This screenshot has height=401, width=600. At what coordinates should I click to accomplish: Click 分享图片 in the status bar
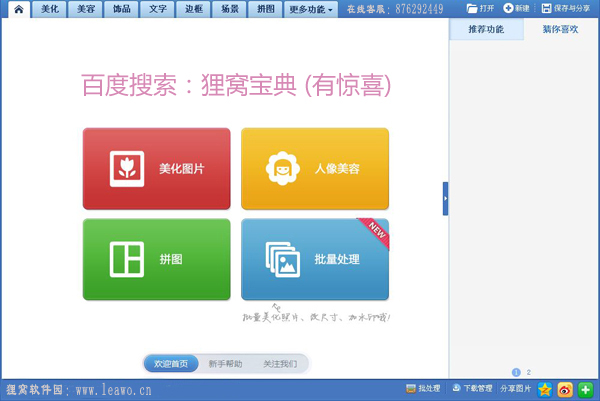[x=515, y=389]
